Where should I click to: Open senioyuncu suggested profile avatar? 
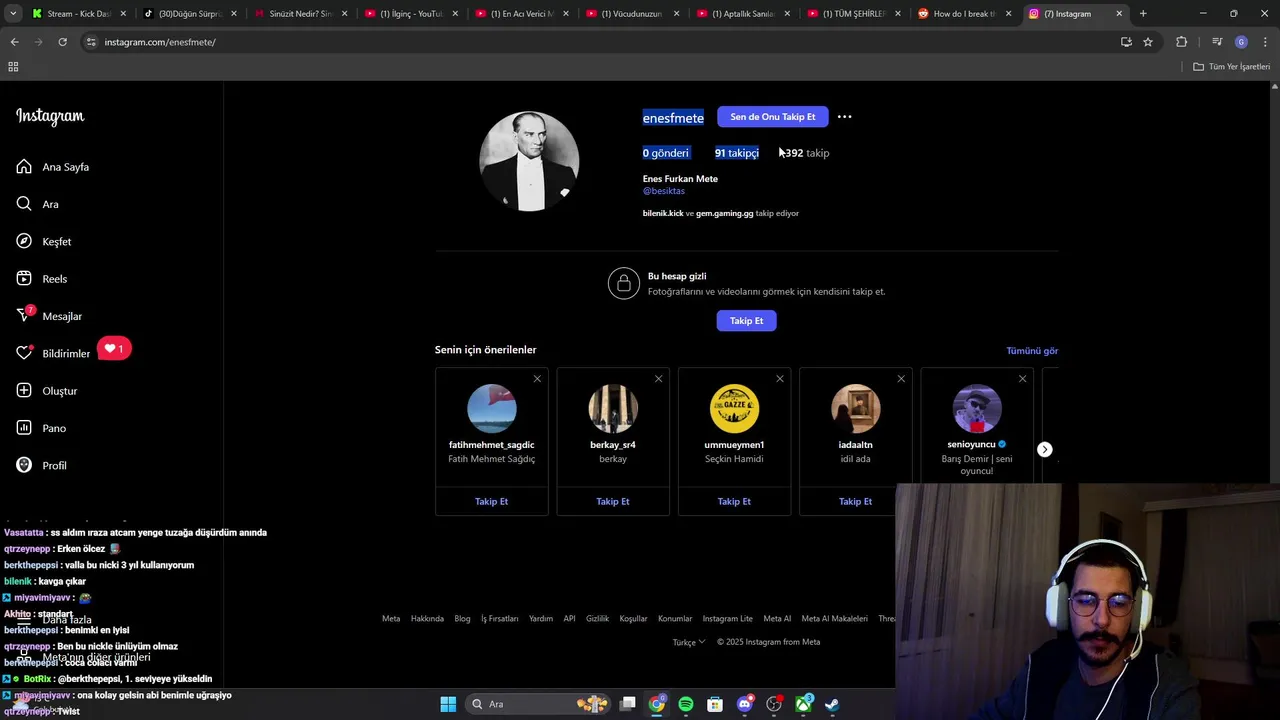[977, 409]
